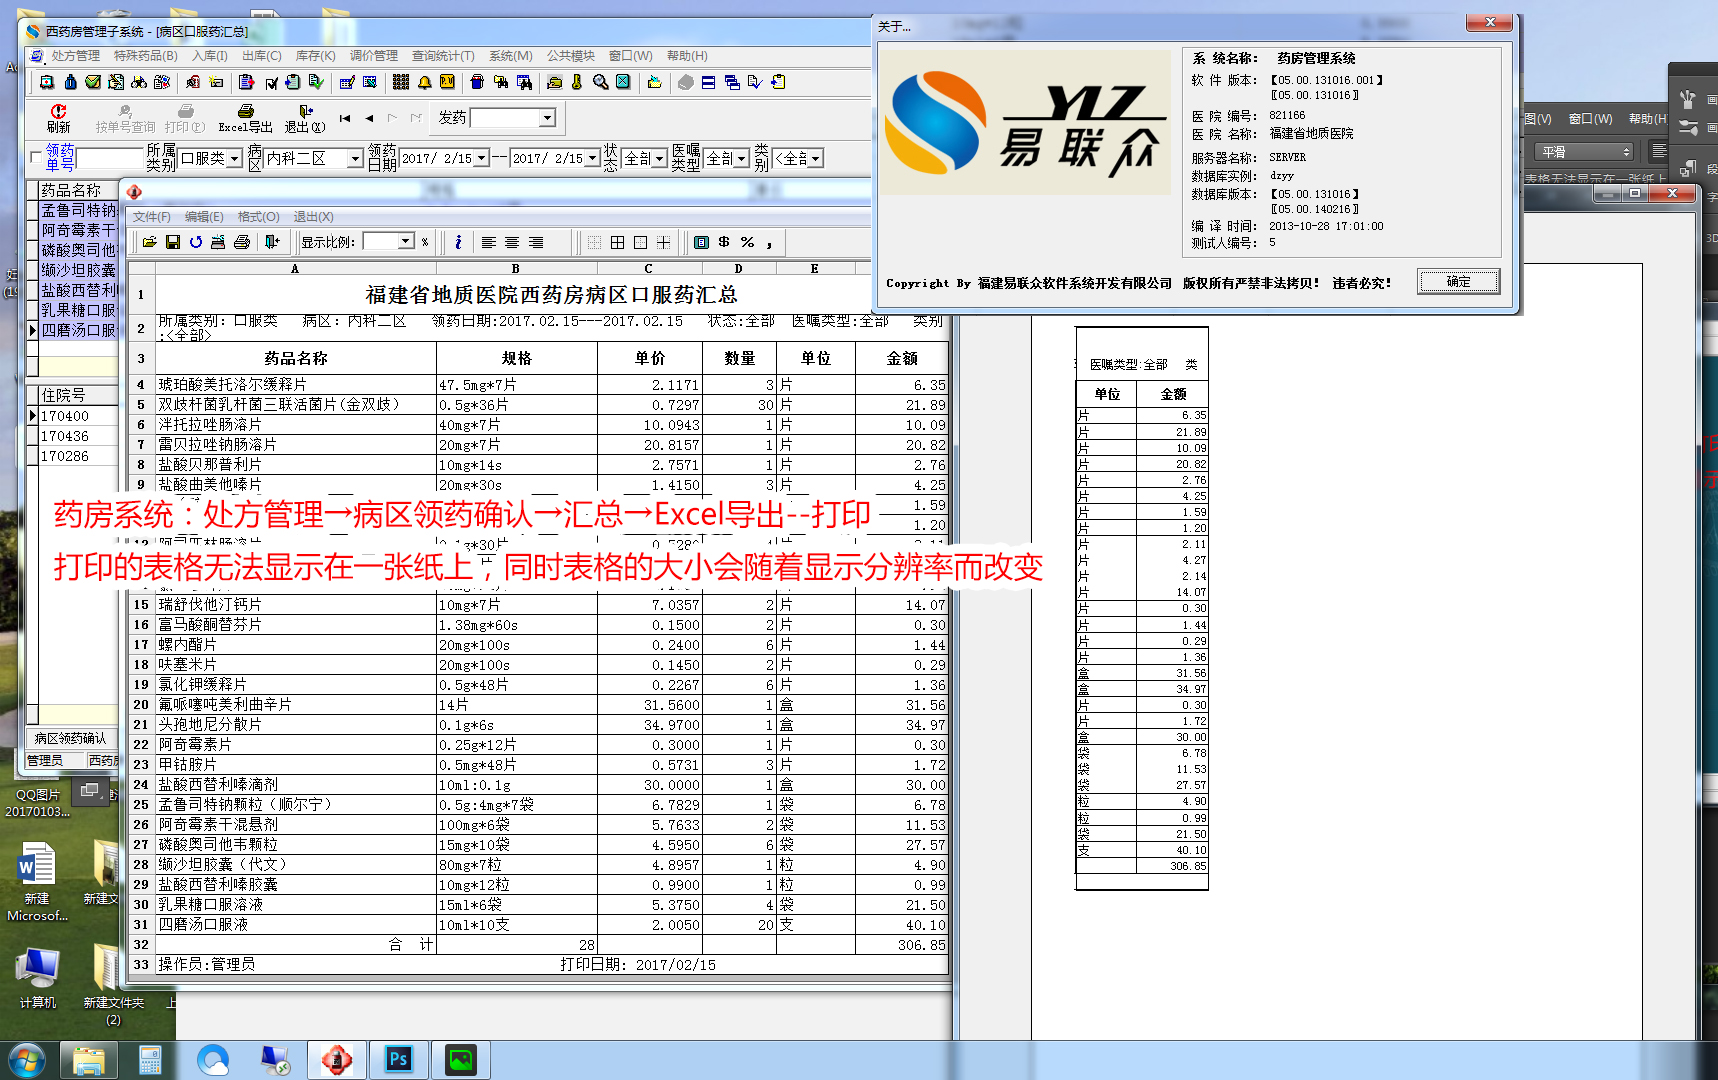Open 新建 Microsoft Word desktop document
1718x1080 pixels.
(37, 881)
